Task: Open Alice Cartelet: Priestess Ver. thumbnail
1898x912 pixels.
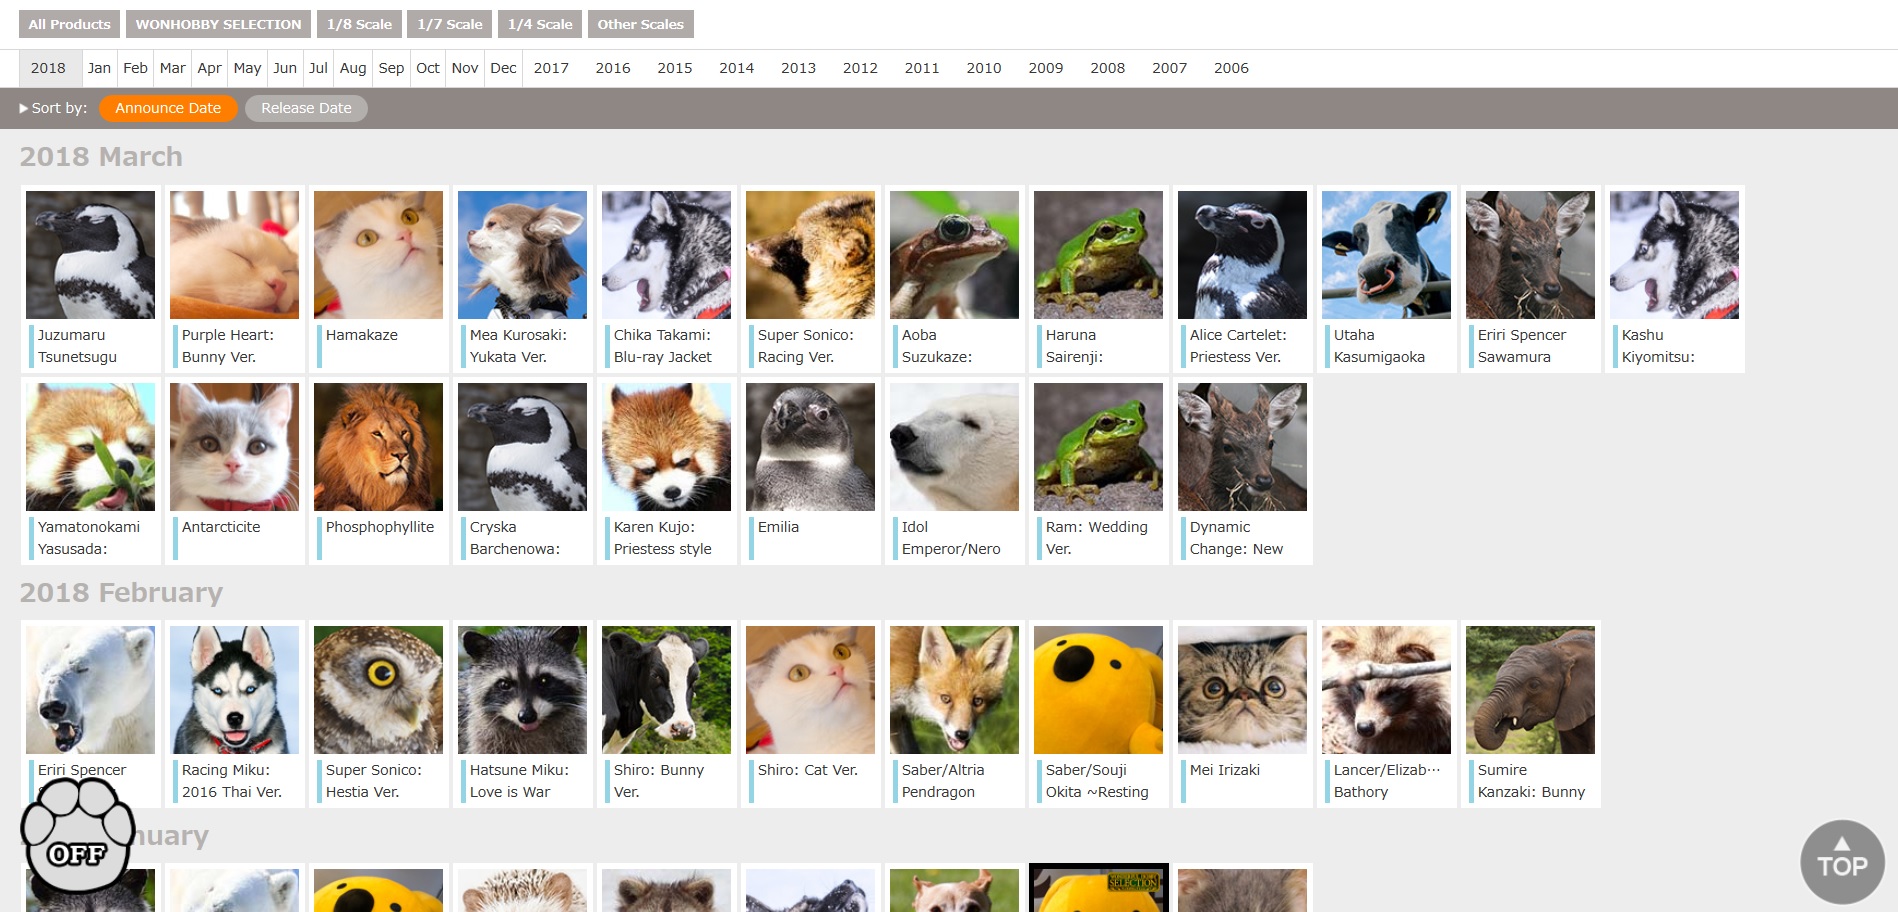Action: click(x=1242, y=255)
